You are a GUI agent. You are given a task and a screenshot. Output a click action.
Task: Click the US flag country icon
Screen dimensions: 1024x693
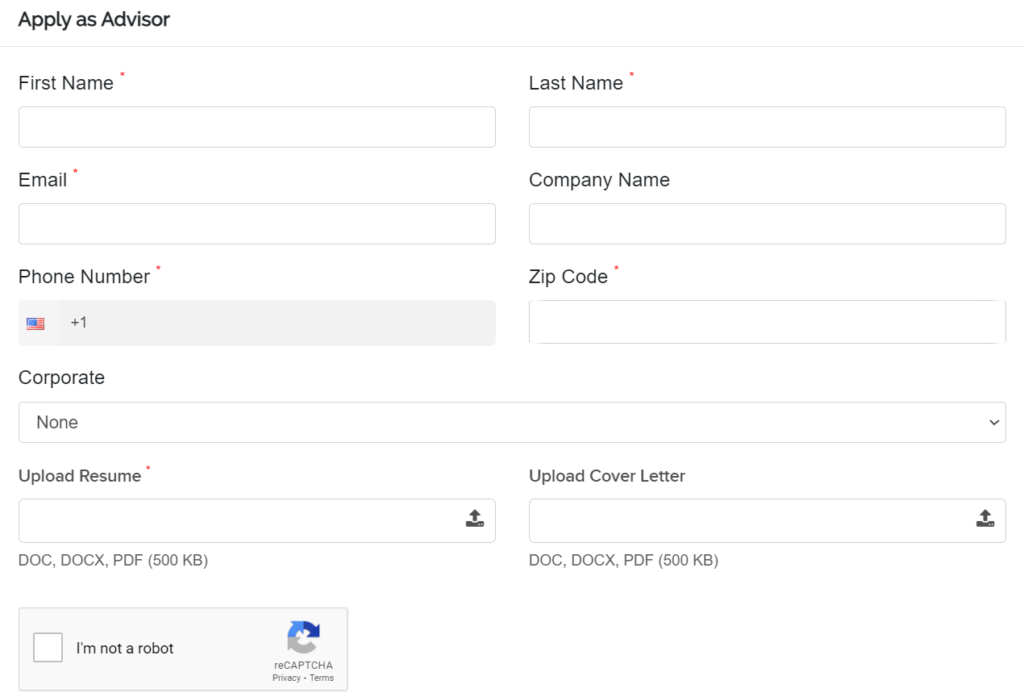point(36,323)
